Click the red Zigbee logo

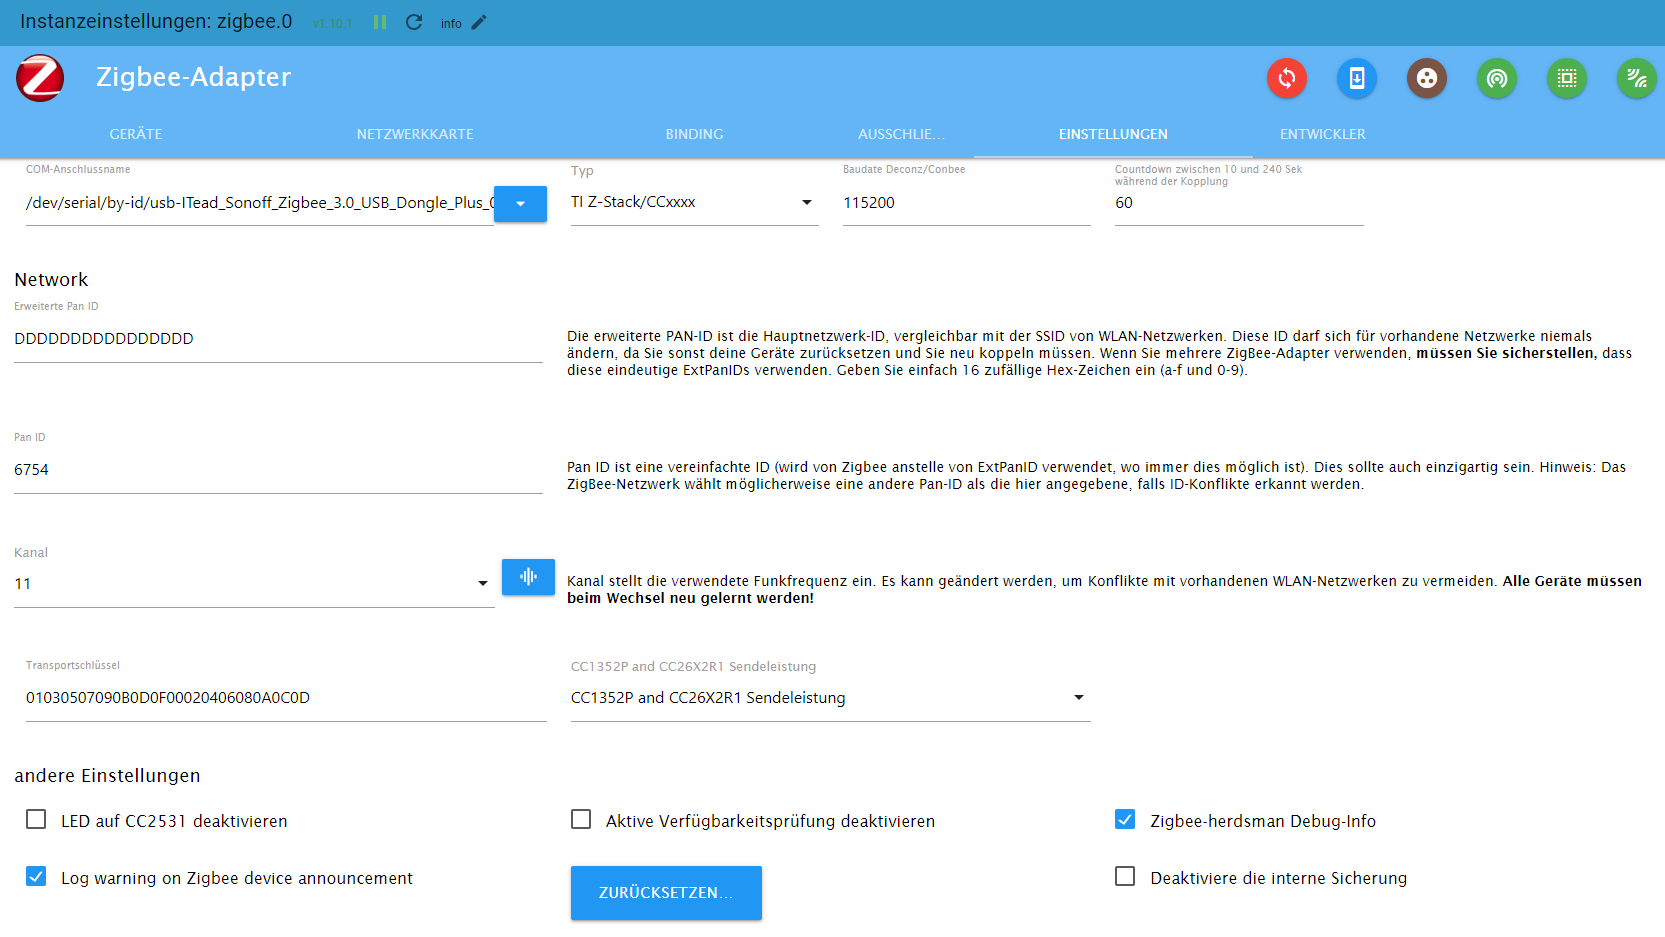40,78
